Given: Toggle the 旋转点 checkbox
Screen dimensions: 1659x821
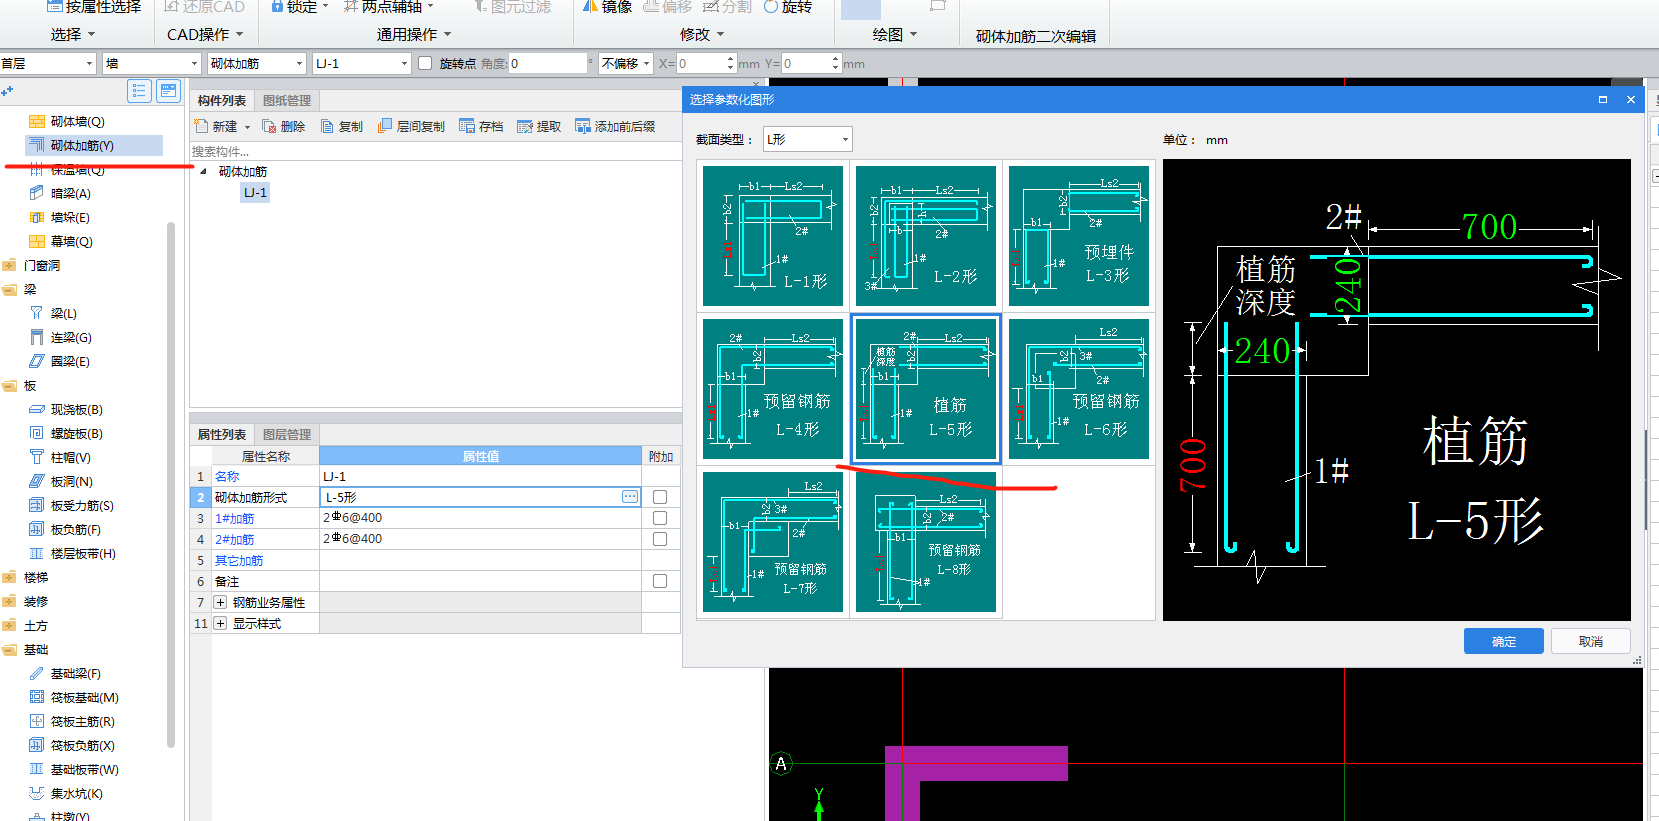Looking at the screenshot, I should (425, 63).
